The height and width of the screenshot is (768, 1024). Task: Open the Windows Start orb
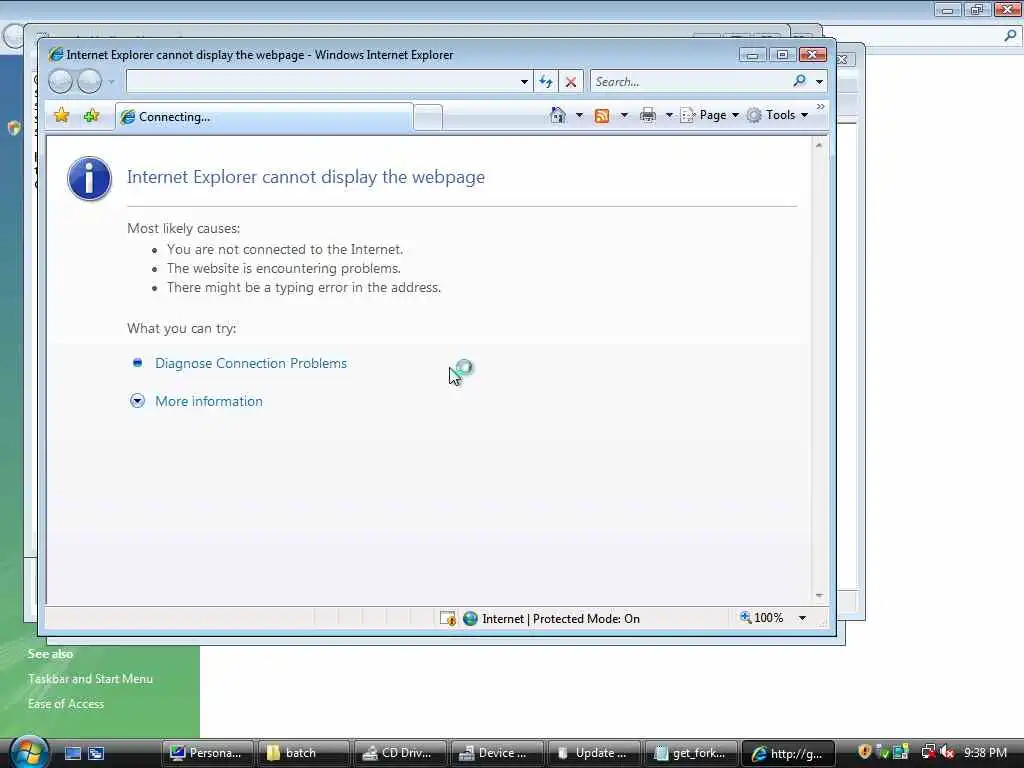(29, 752)
